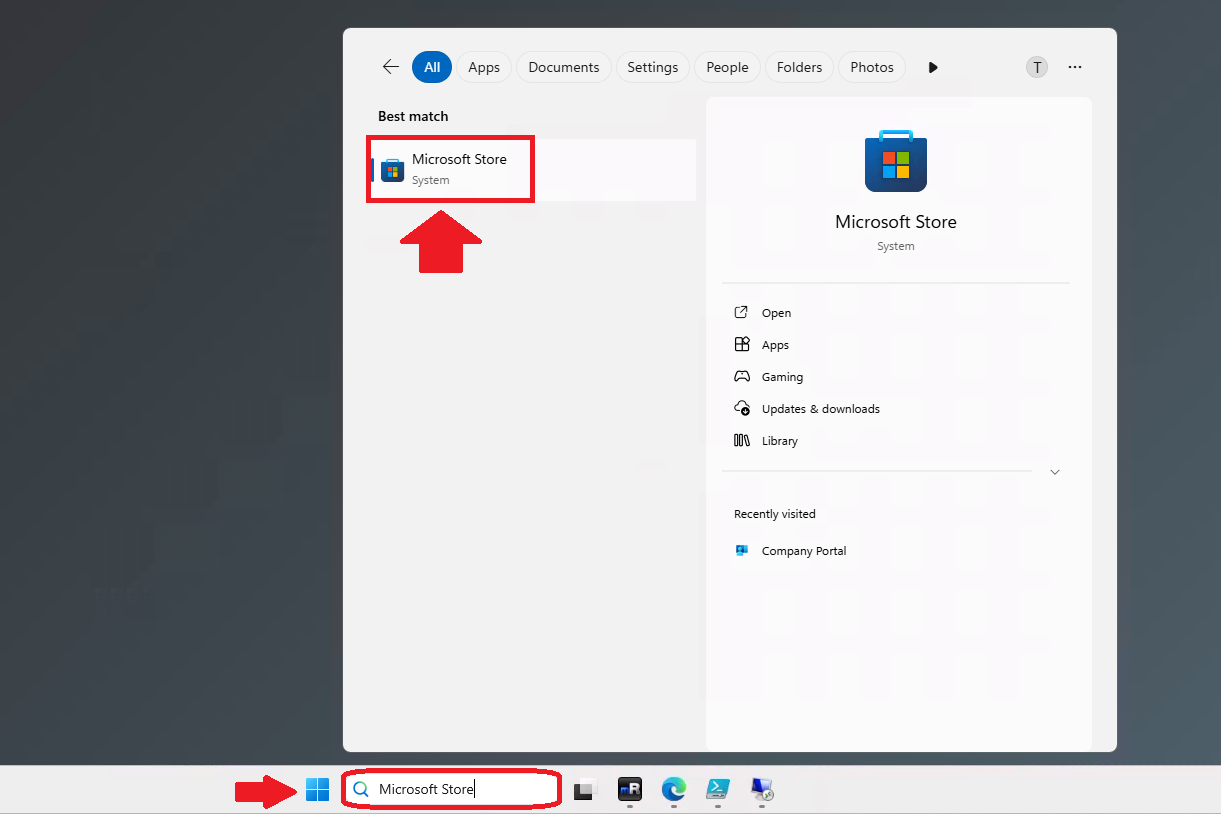Viewport: 1221px width, 814px height.
Task: Switch to the Documents filter tab
Action: pos(564,67)
